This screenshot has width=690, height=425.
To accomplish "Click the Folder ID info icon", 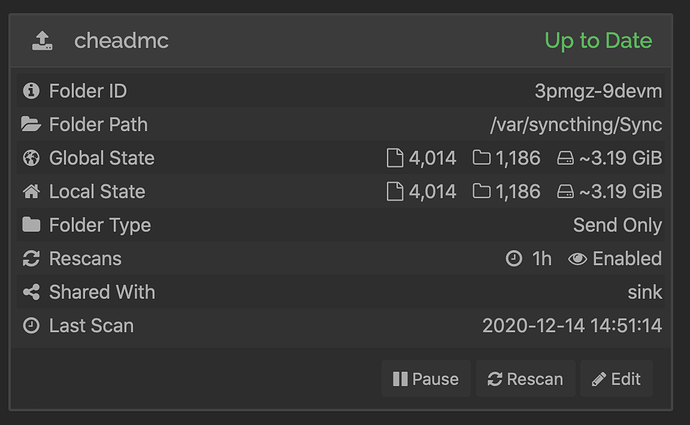I will coord(31,91).
